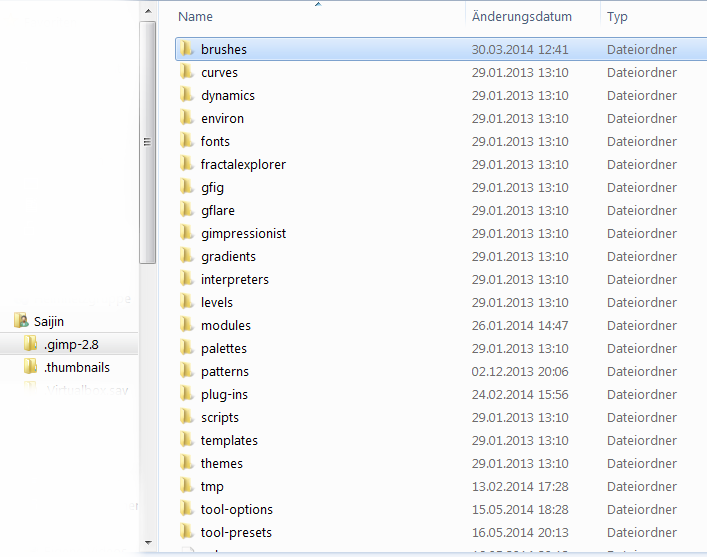Click the tmp folder icon
Viewport: 707px width, 557px height.
pyautogui.click(x=186, y=486)
